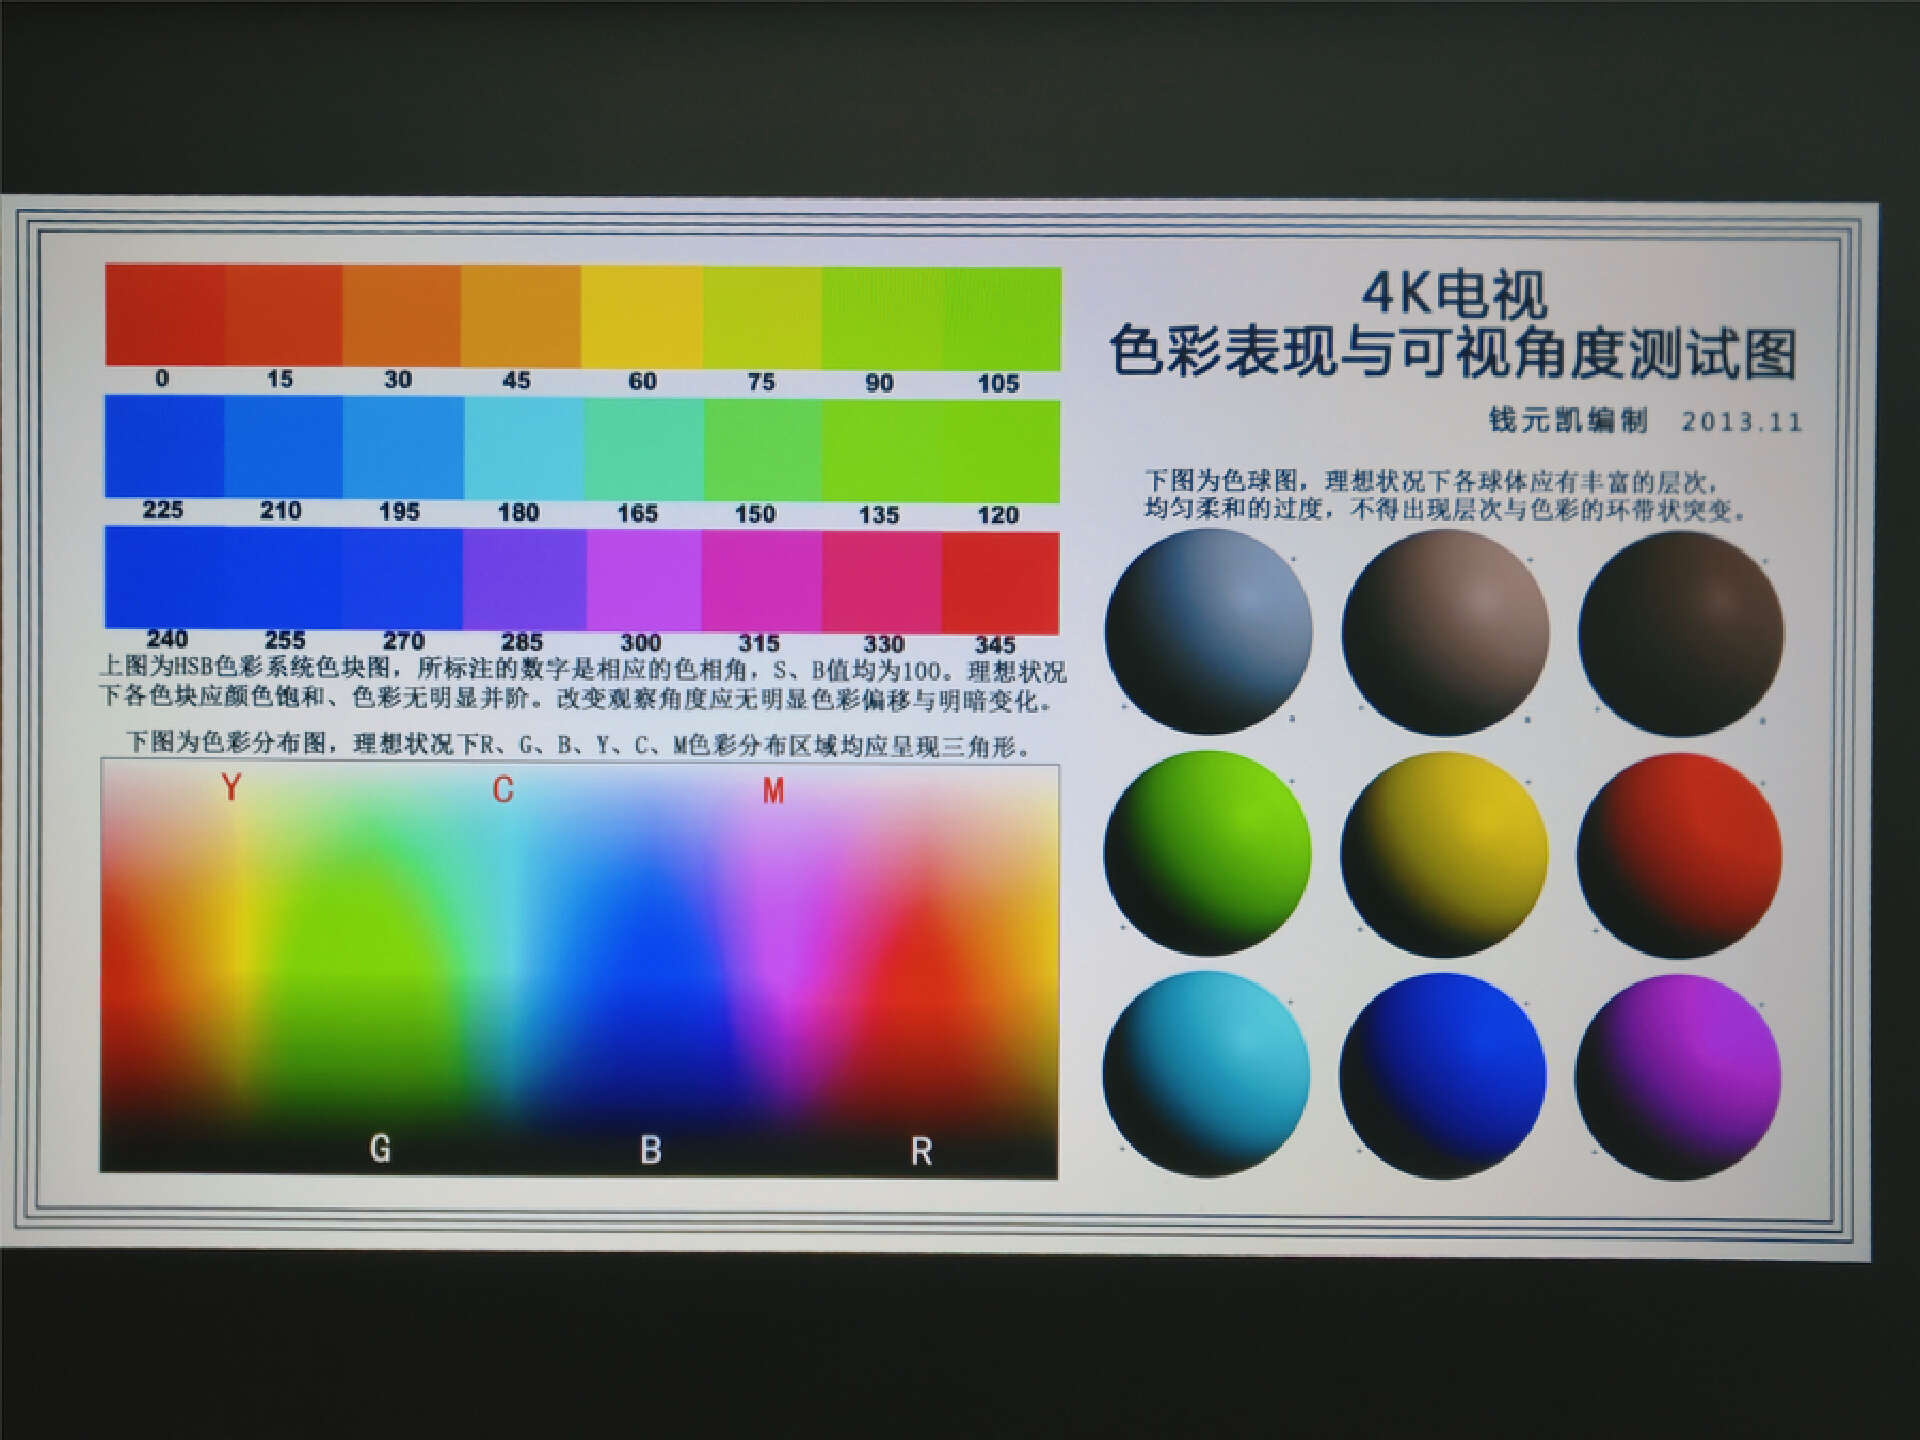Pick the red color block above label 345
The height and width of the screenshot is (1440, 1920).
(1000, 582)
